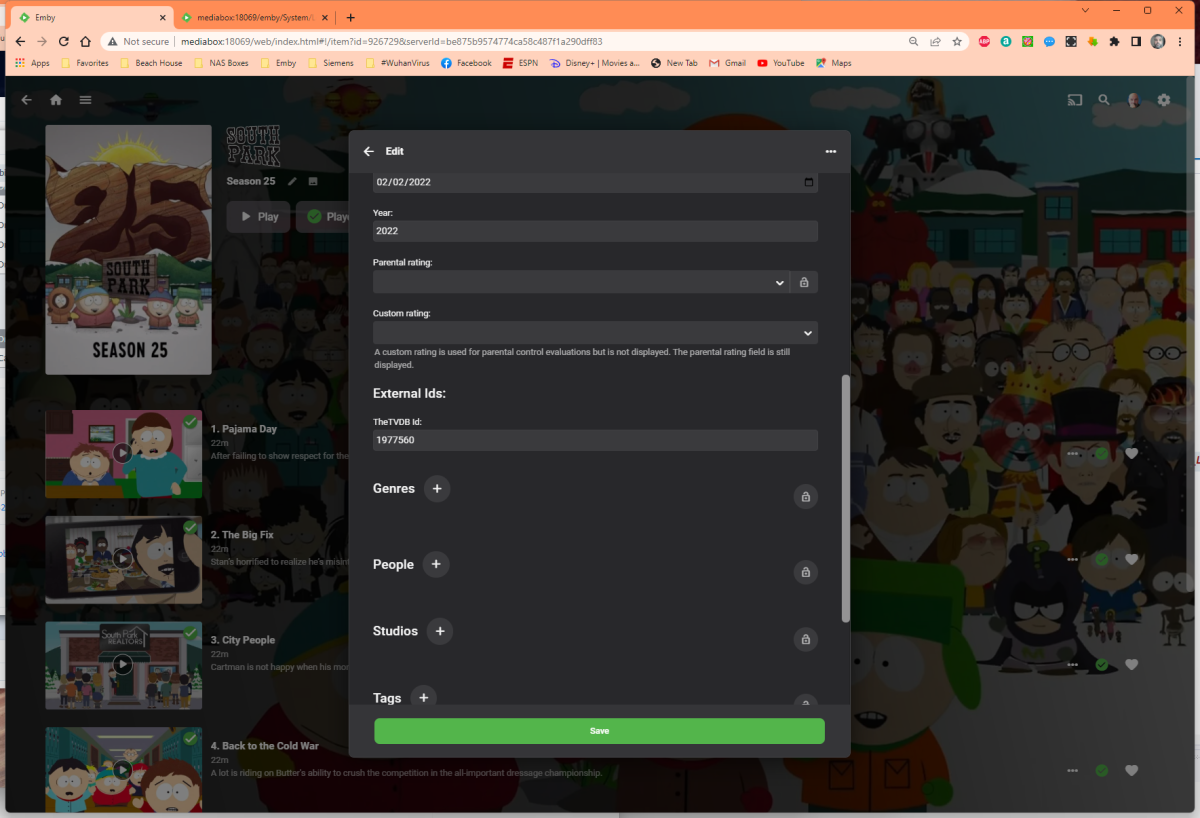Open the three-dot menu in the Edit dialog
Screen dimensions: 1200x818
tap(830, 151)
